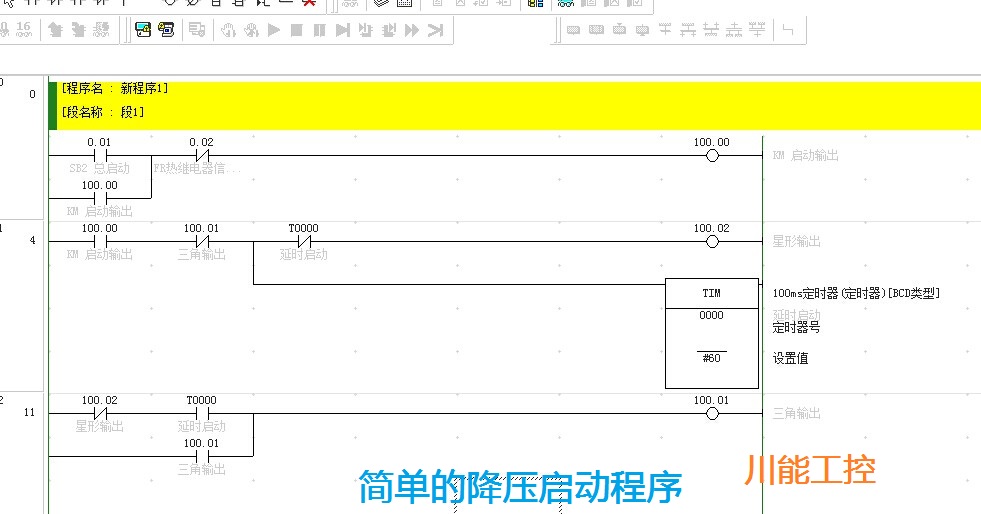This screenshot has height=514, width=981.
Task: Select the 0.01 SB2 start contact
Action: point(100,156)
